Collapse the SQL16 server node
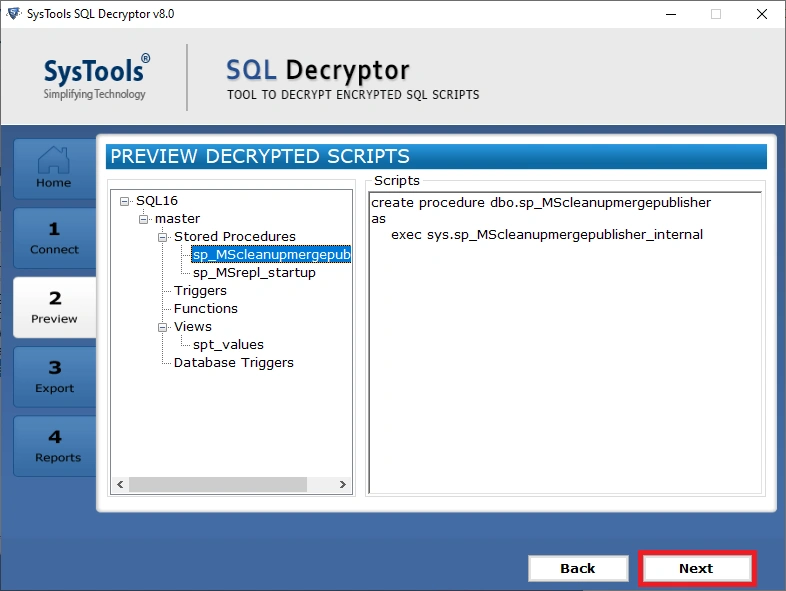The image size is (786, 591). [x=124, y=202]
